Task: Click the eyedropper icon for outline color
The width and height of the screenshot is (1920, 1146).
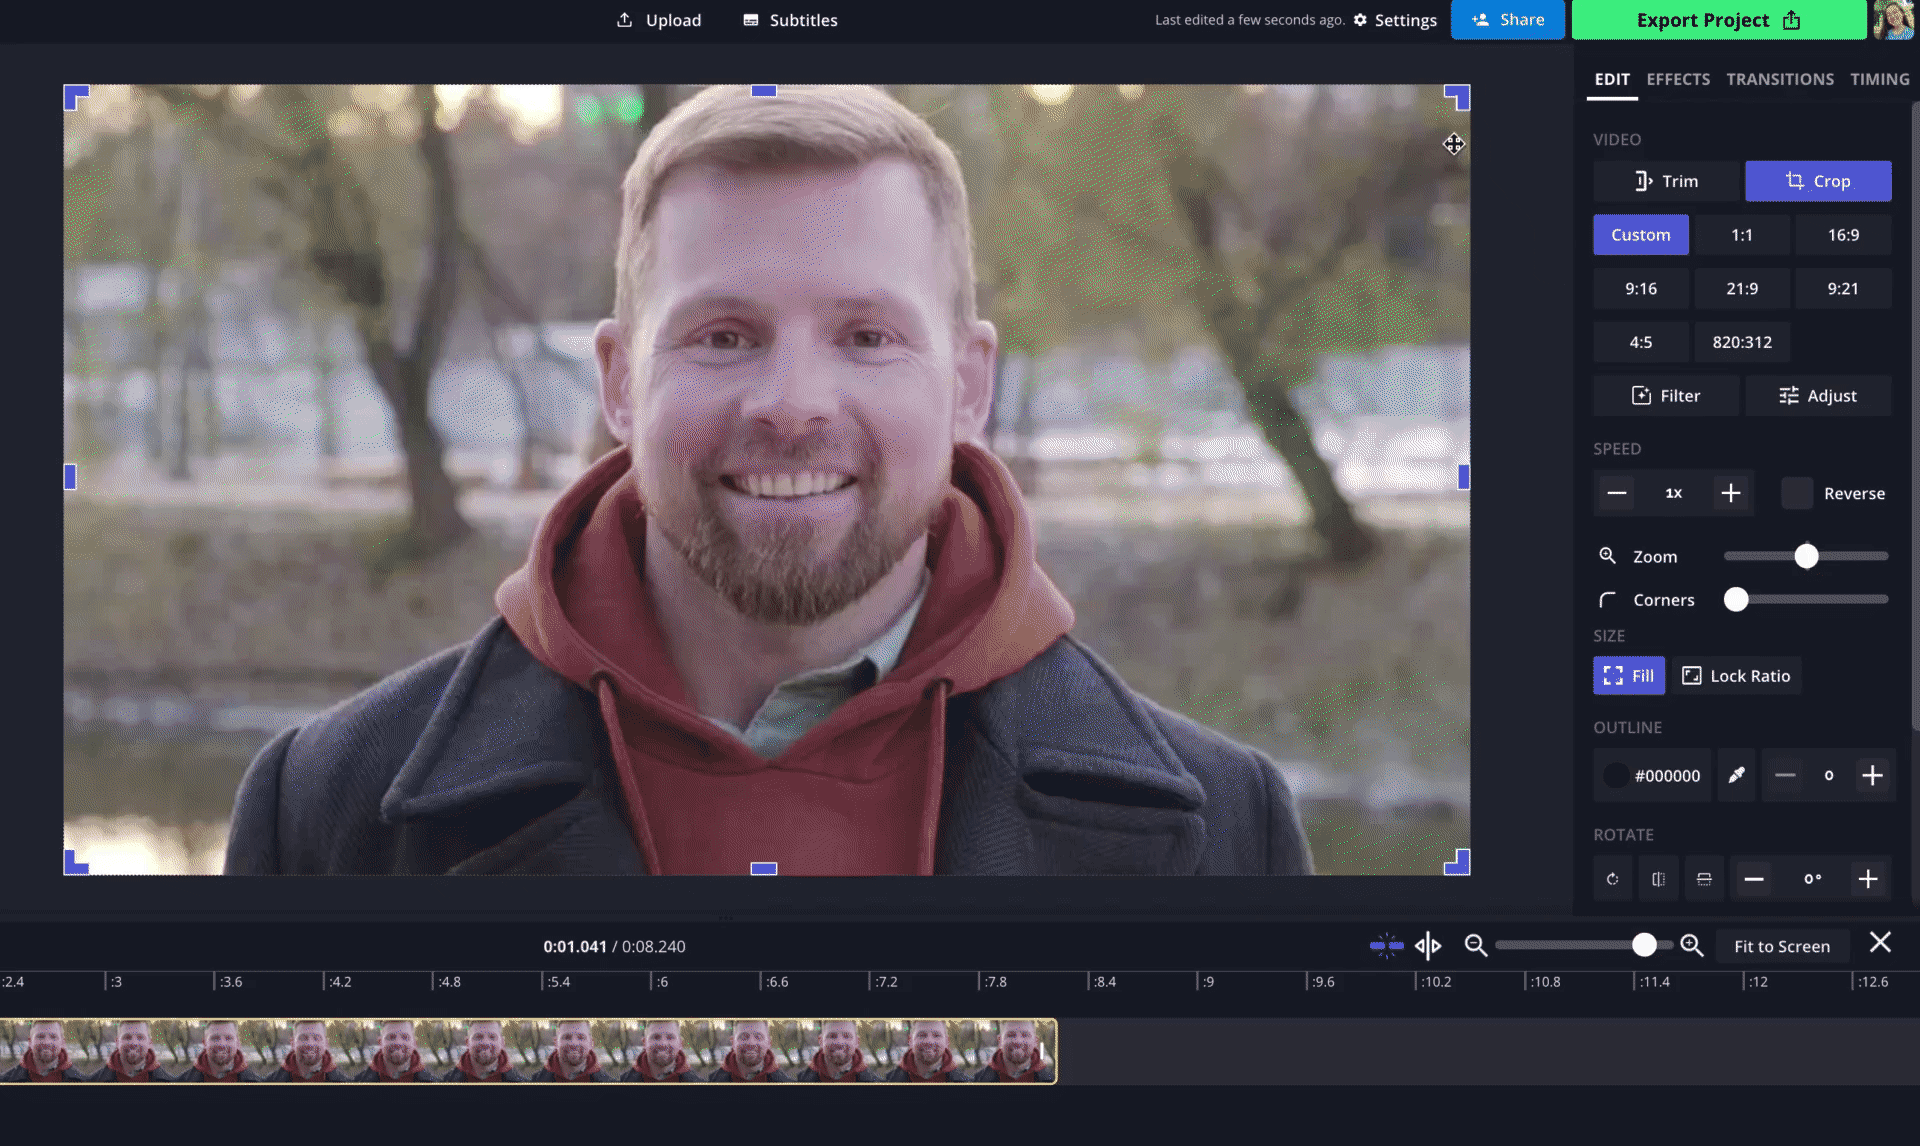Action: click(1736, 775)
